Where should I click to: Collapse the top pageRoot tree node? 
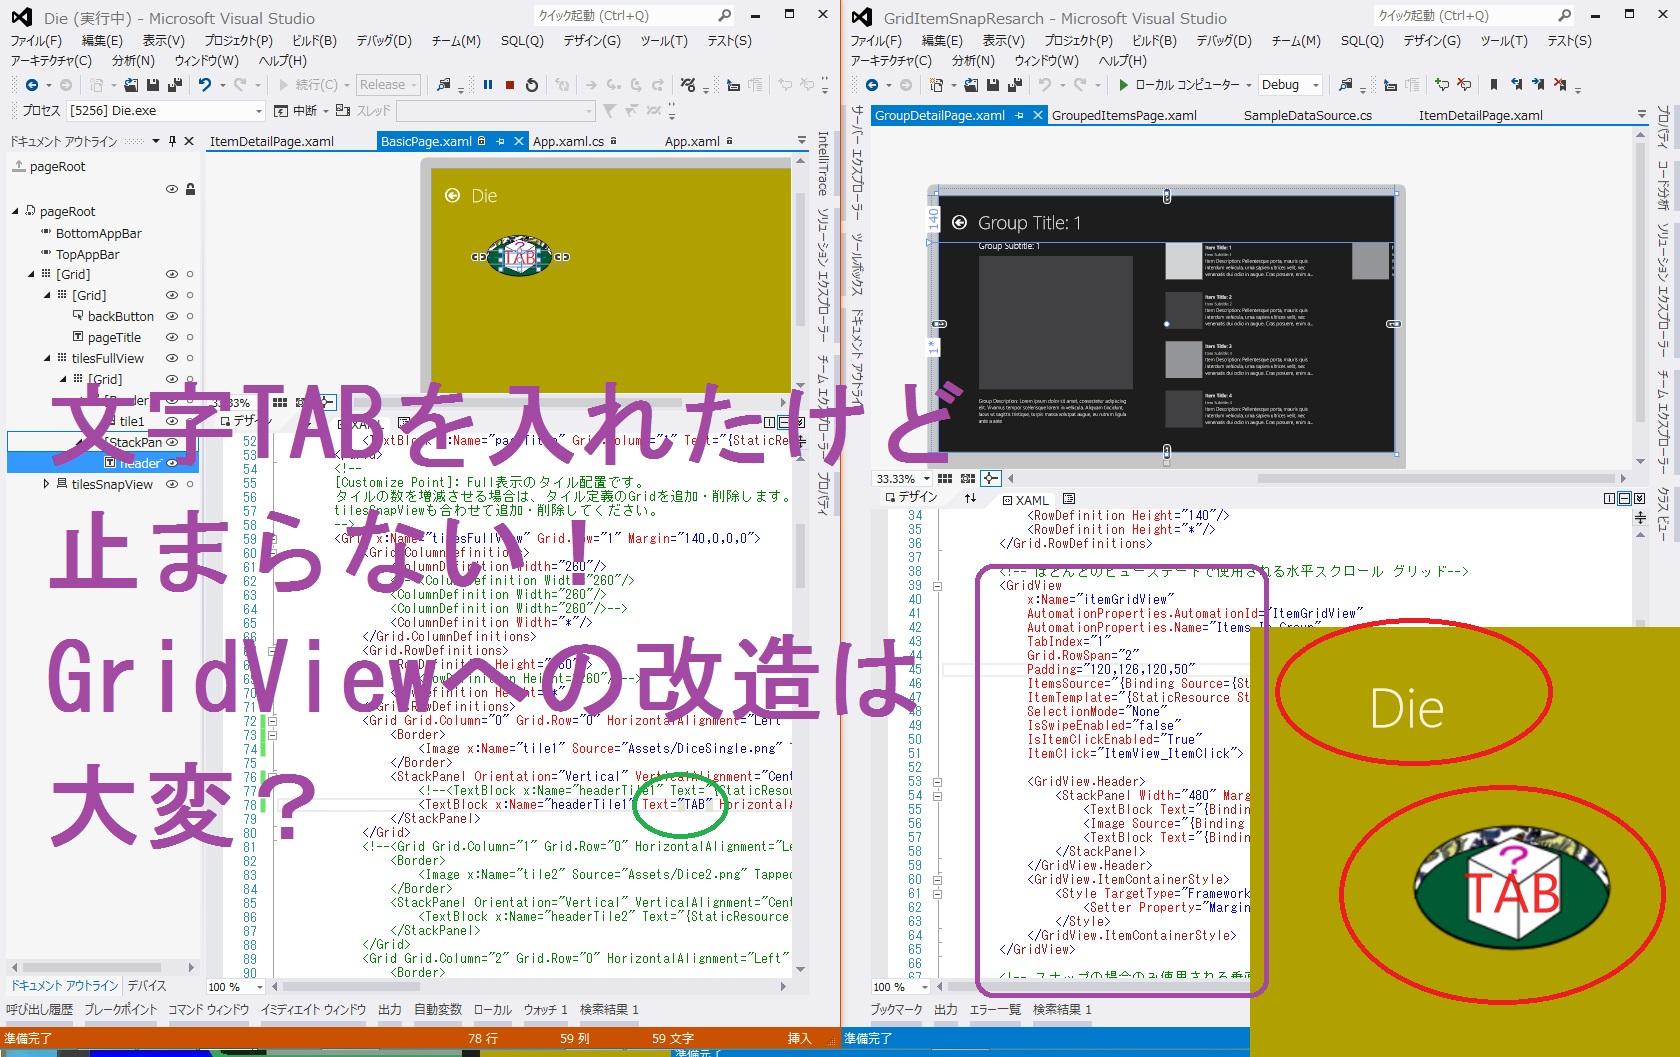tap(15, 211)
